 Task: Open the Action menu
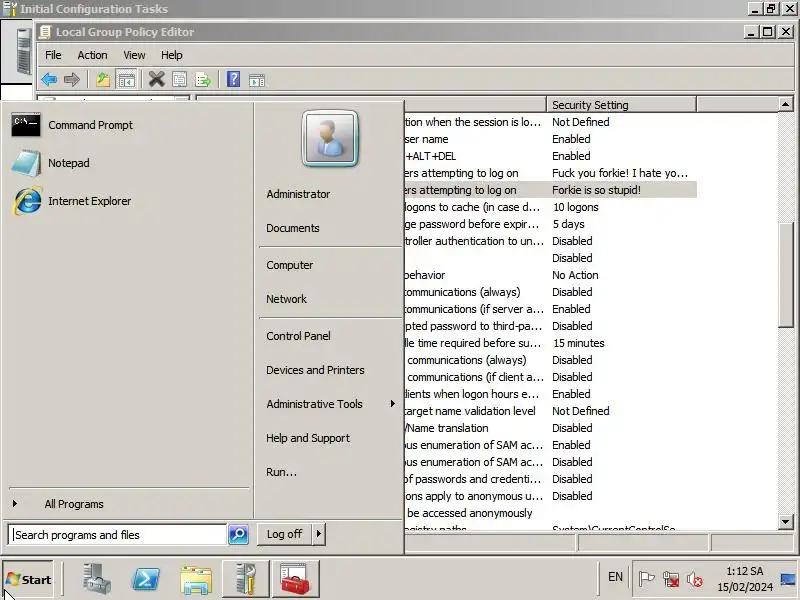[x=92, y=55]
